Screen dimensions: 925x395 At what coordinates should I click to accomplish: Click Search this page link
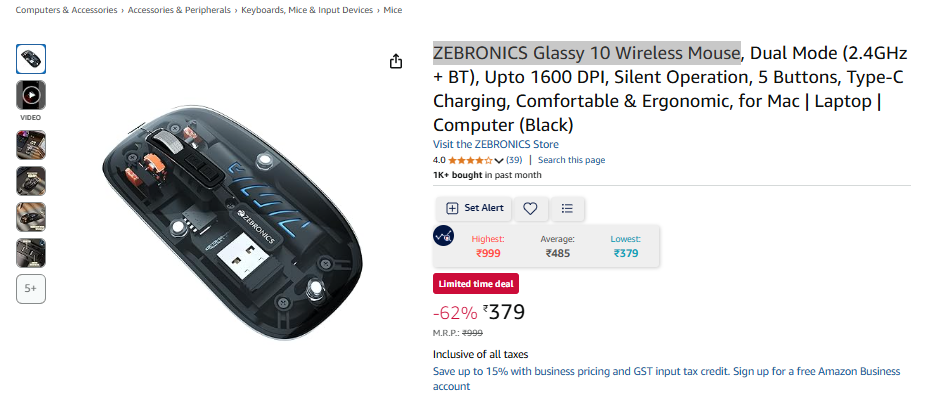pyautogui.click(x=572, y=160)
